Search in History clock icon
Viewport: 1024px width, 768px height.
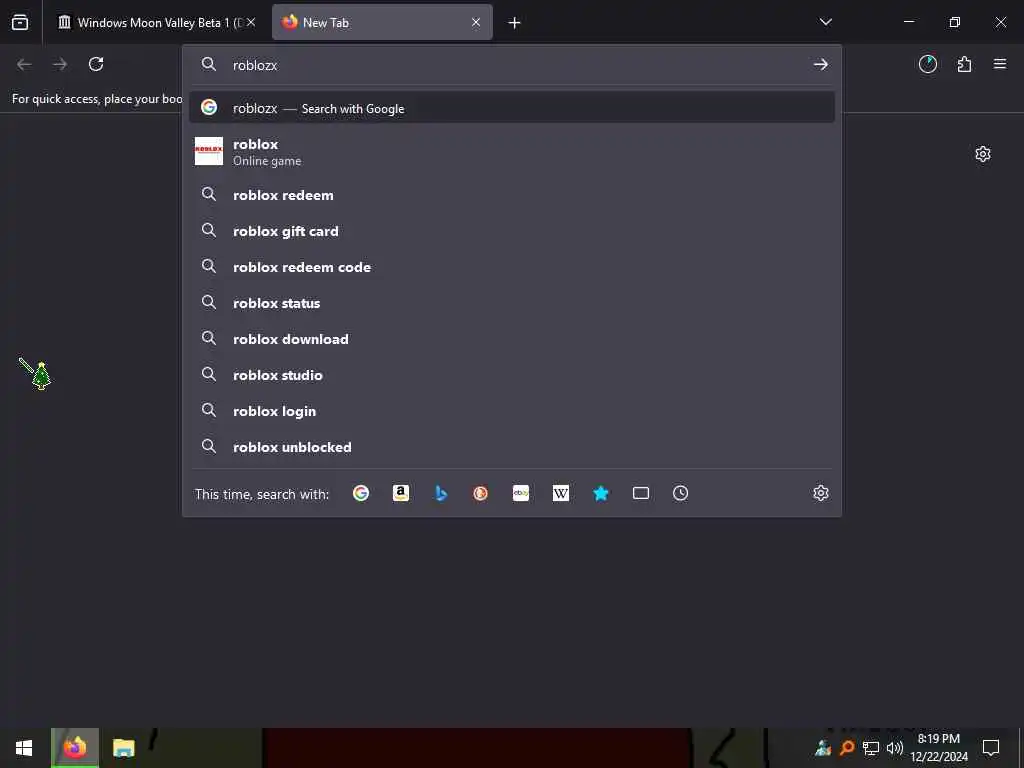pos(680,493)
